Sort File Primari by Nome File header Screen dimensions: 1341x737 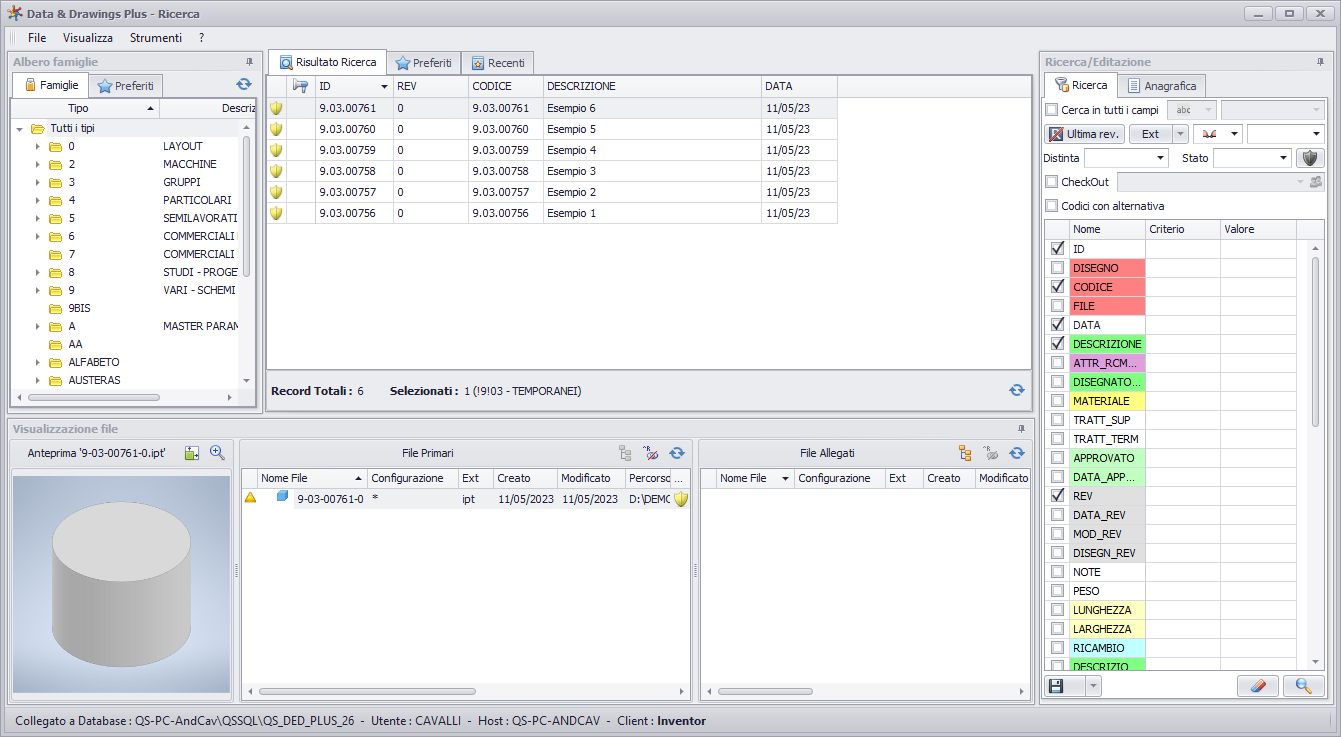click(312, 478)
